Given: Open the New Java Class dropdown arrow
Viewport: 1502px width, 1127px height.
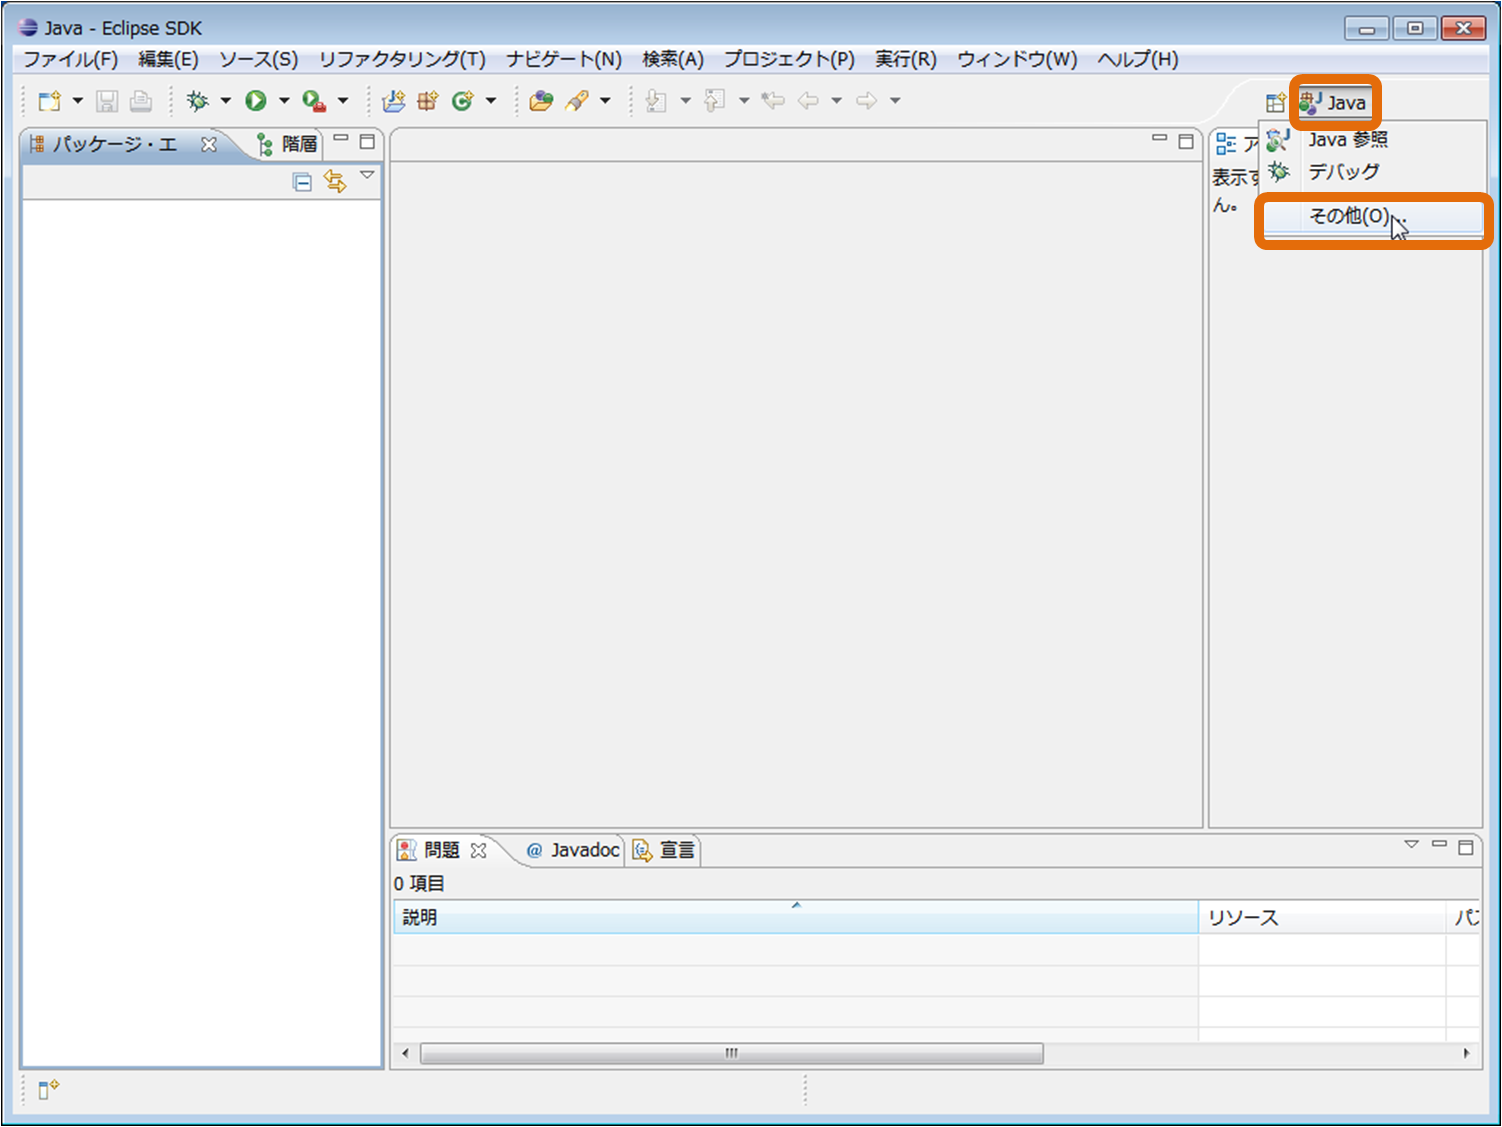Looking at the screenshot, I should tap(490, 101).
